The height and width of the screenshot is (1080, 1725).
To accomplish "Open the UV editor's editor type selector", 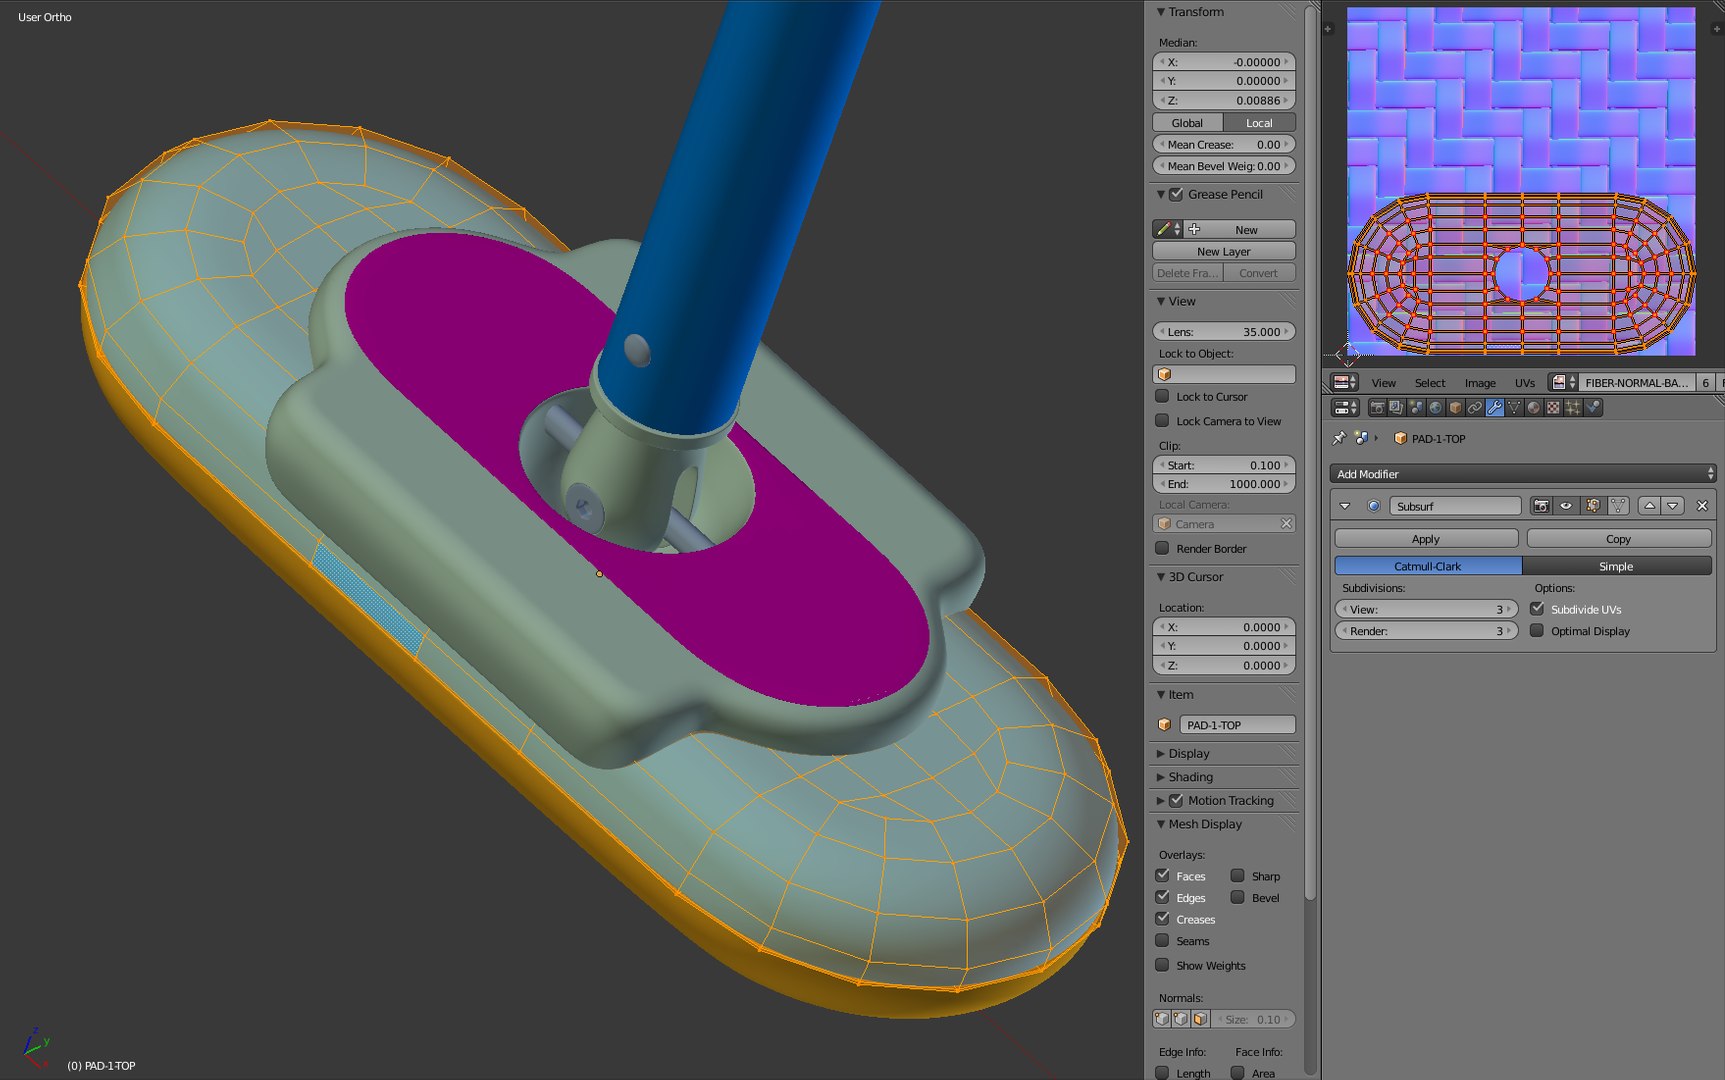I will click(x=1344, y=382).
